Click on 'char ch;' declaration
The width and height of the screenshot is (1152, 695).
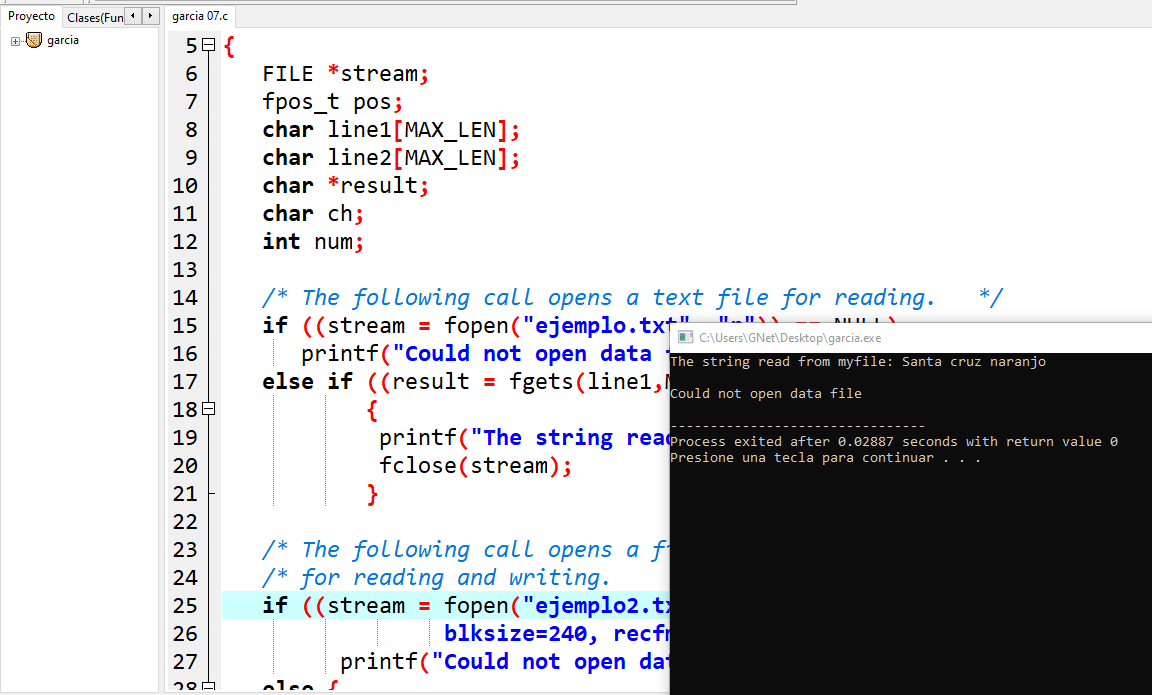coord(313,214)
